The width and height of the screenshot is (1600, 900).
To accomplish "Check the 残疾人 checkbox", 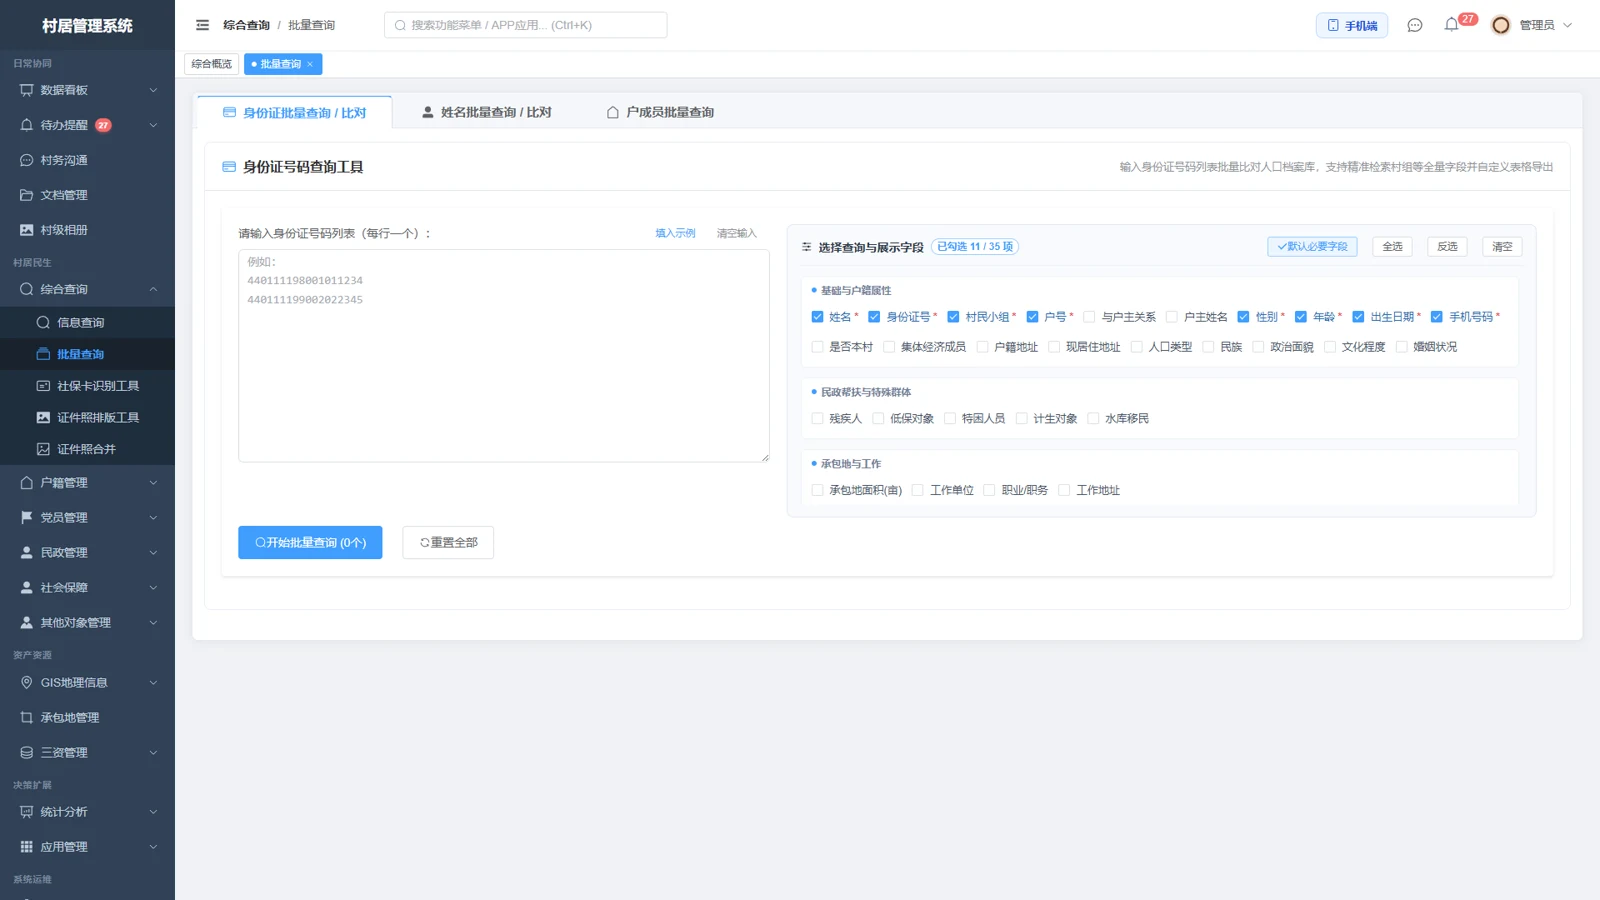I will point(817,419).
